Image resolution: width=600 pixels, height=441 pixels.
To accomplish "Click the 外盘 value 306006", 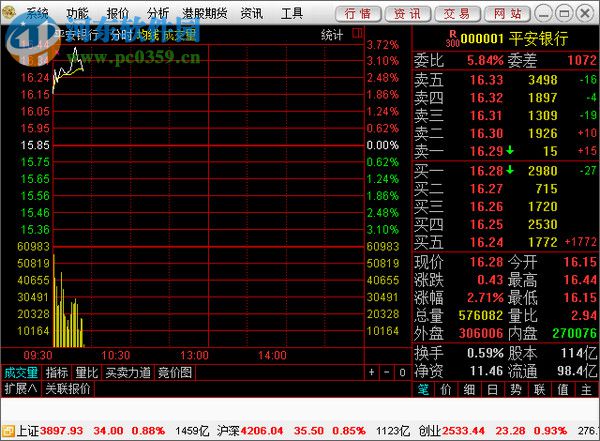I will tap(481, 333).
